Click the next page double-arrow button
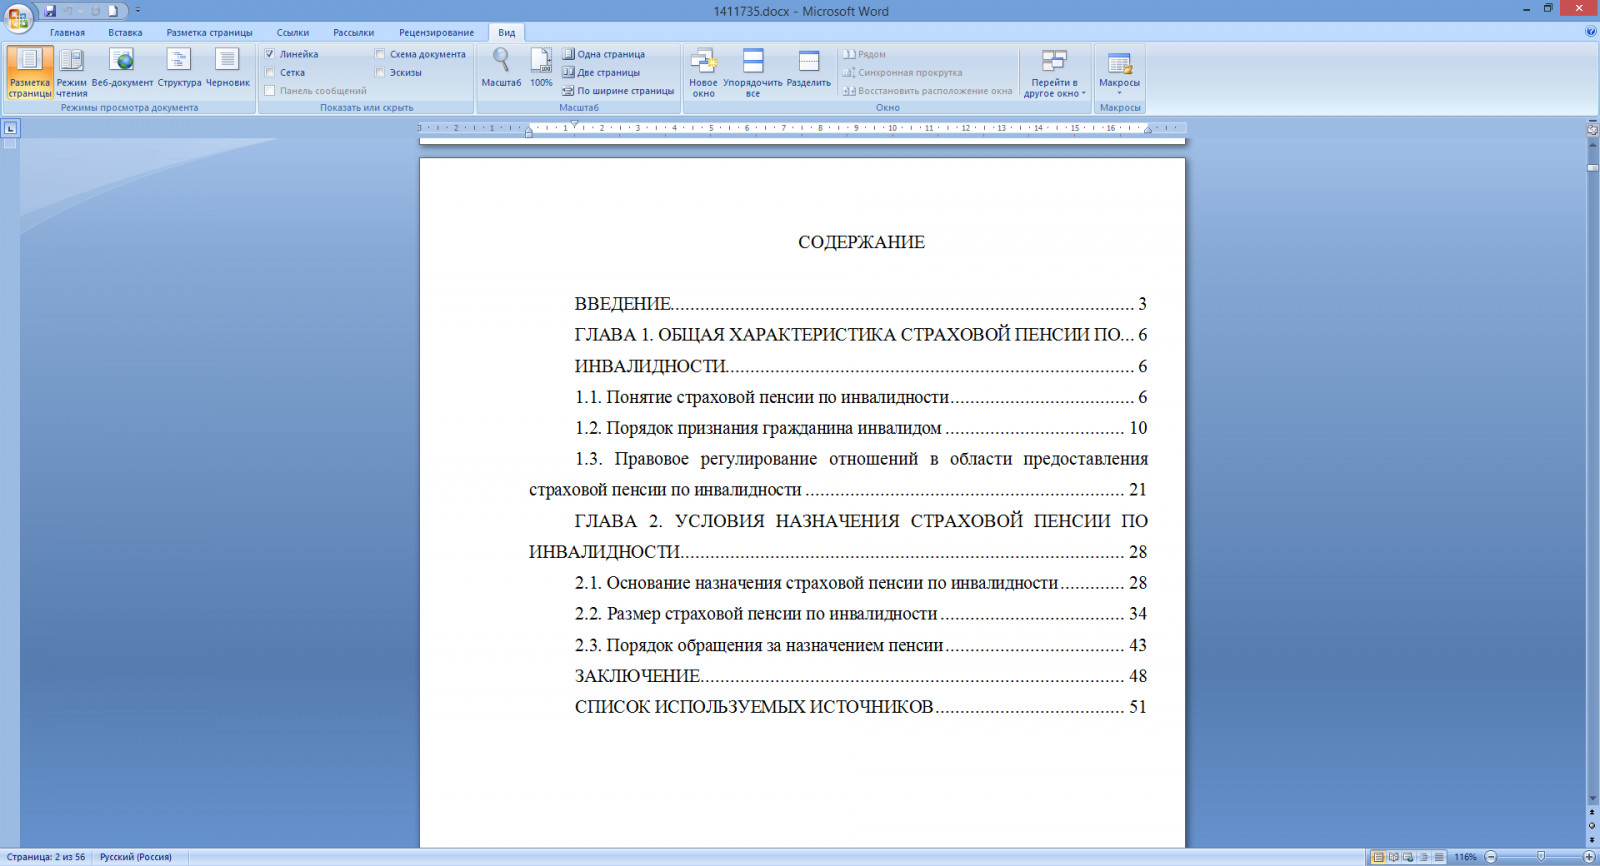The image size is (1600, 866). tap(1592, 839)
